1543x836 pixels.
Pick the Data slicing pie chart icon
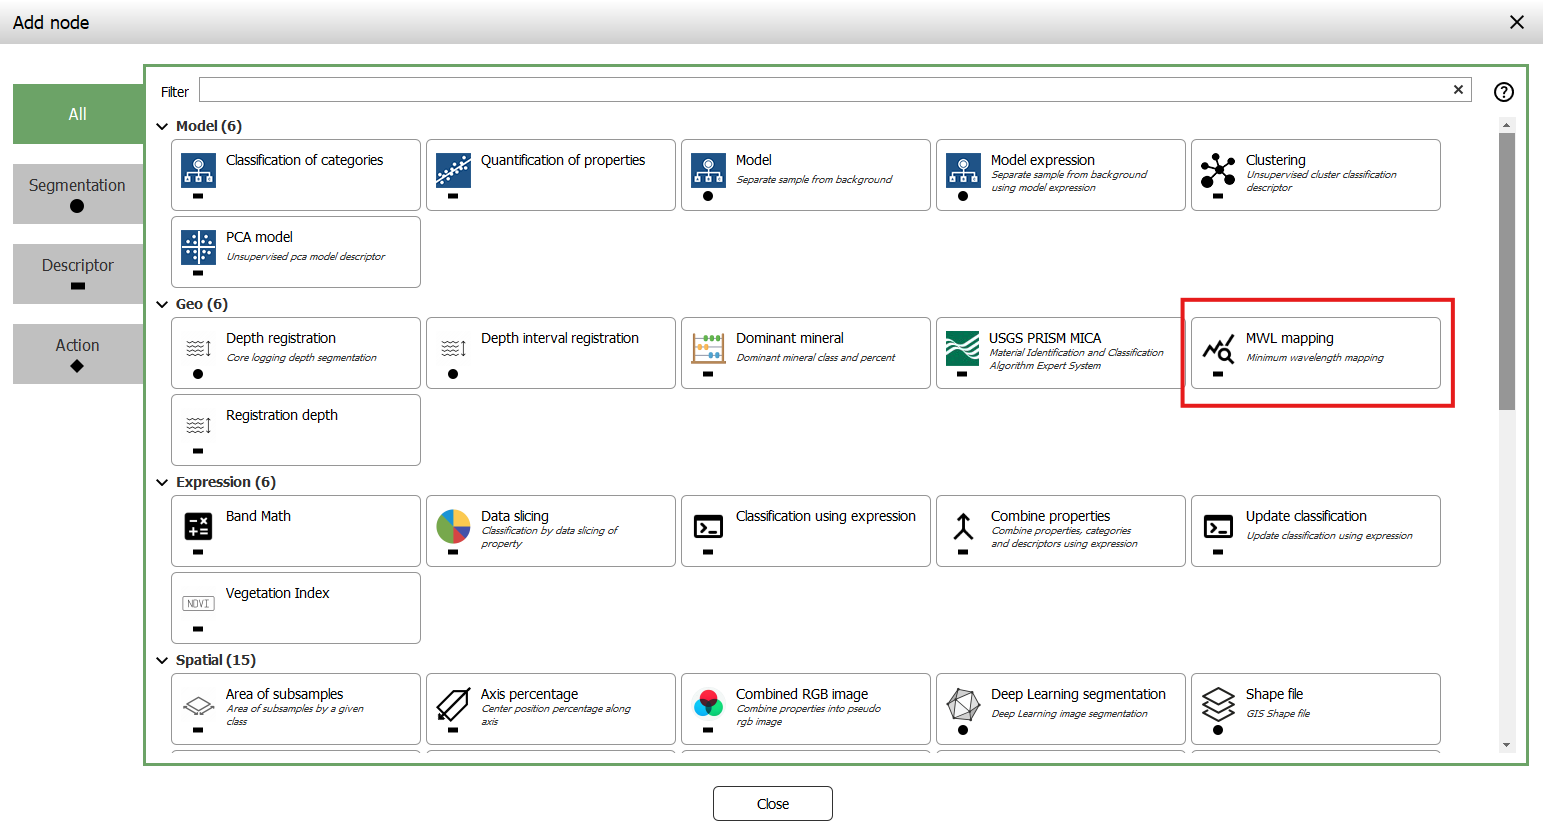click(453, 526)
